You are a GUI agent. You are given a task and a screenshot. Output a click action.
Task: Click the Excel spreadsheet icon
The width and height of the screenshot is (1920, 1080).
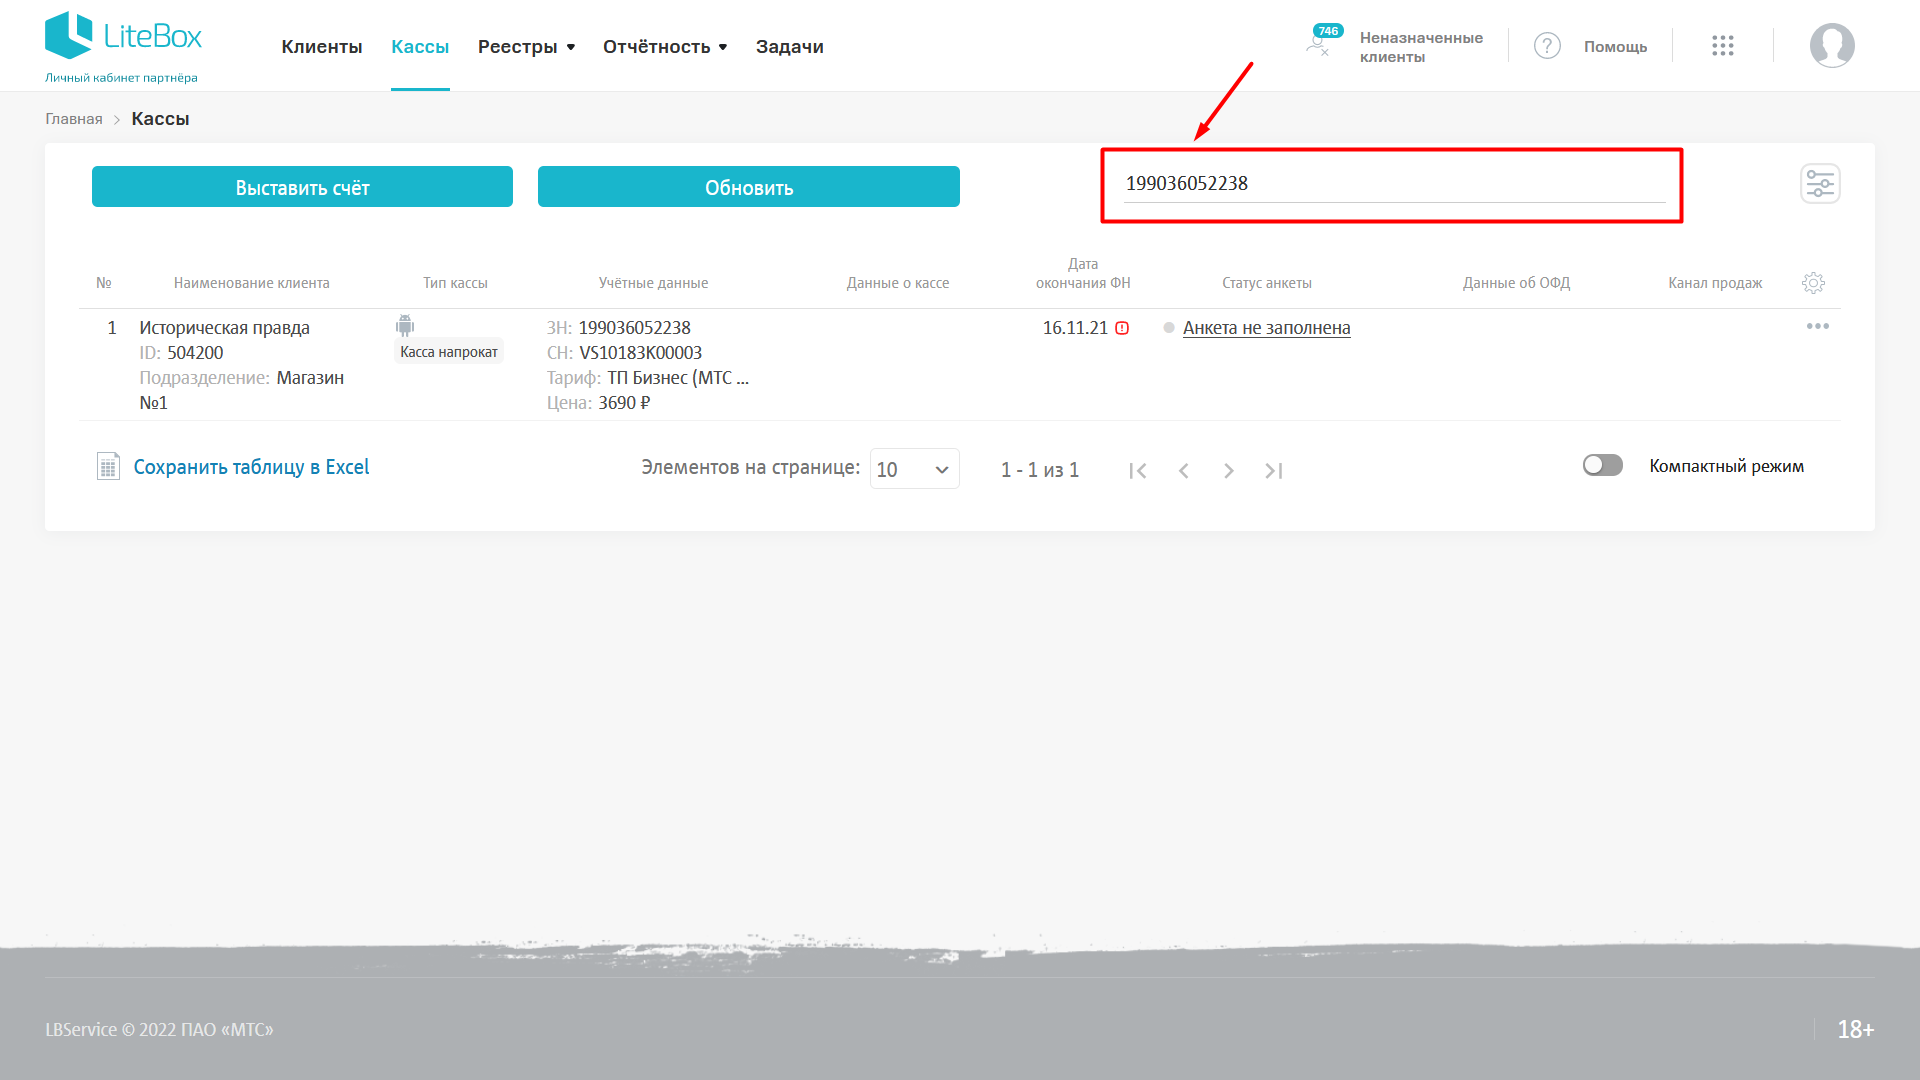click(x=108, y=466)
